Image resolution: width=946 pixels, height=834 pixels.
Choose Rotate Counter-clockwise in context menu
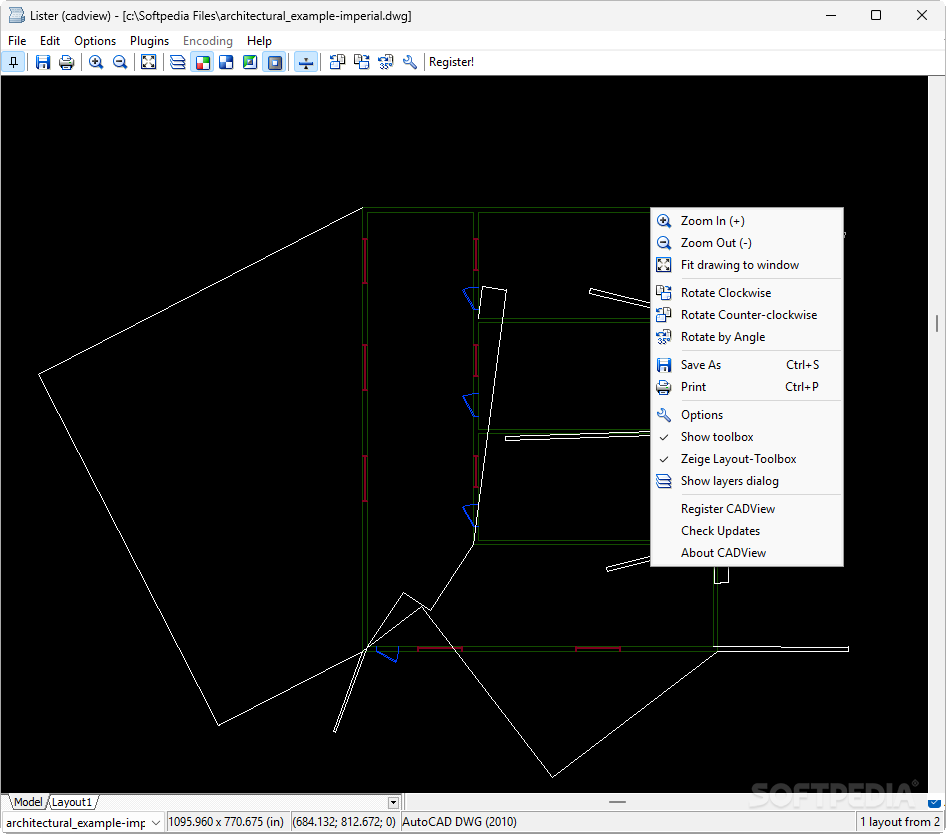click(747, 314)
